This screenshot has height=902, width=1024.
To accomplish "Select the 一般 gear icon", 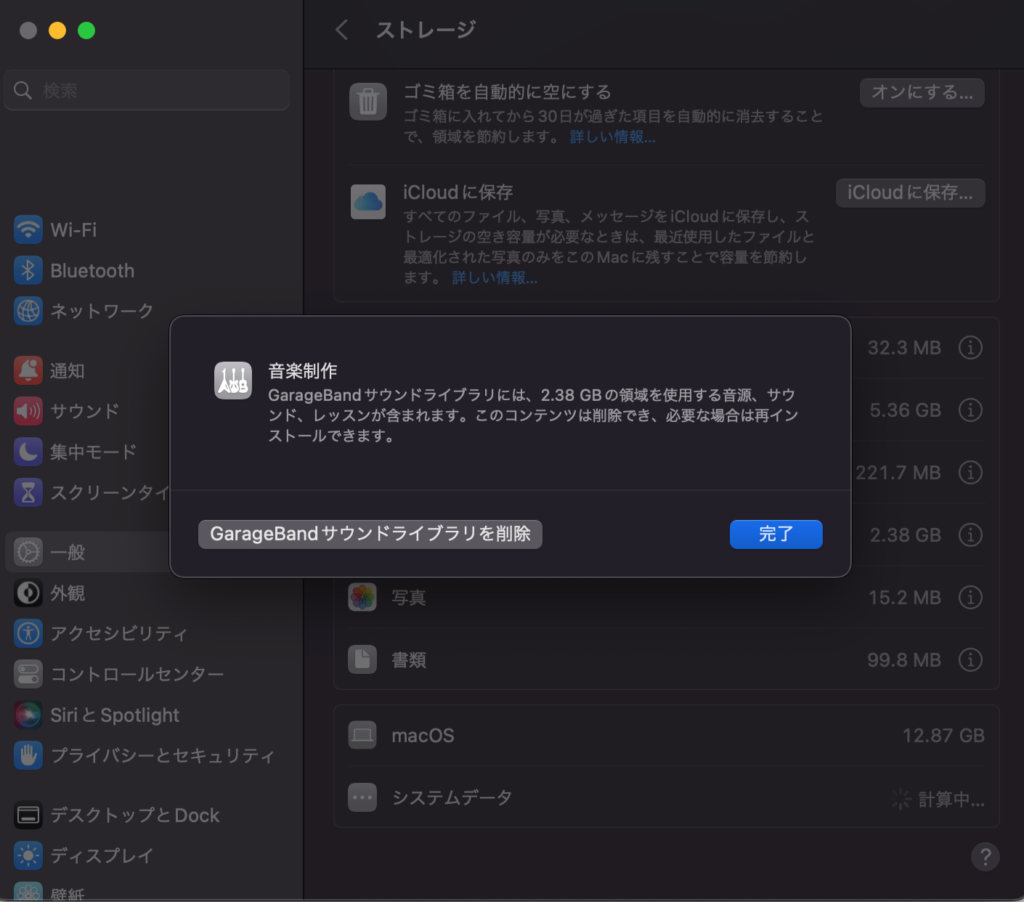I will point(28,553).
